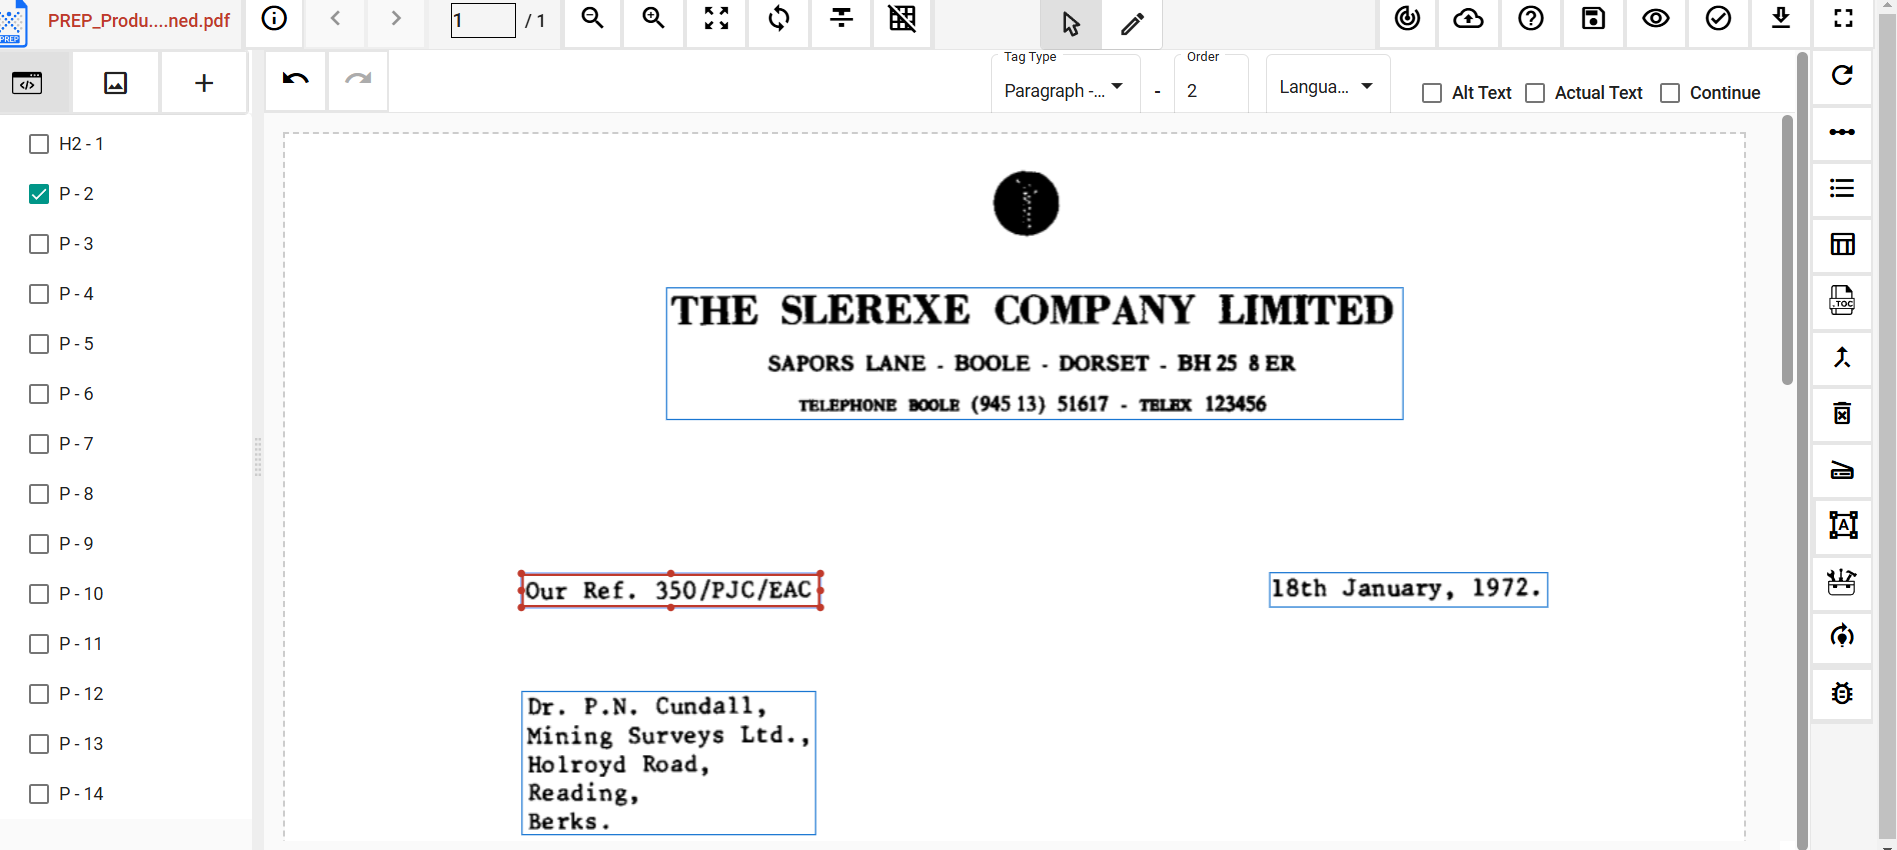Click the pie chart progress icon

tap(1407, 19)
